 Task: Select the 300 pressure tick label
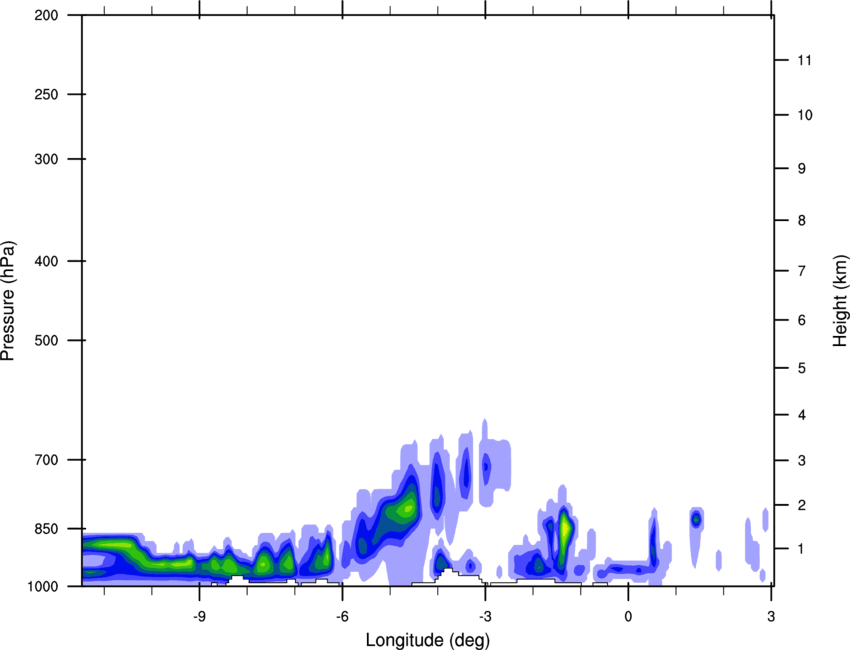click(46, 159)
